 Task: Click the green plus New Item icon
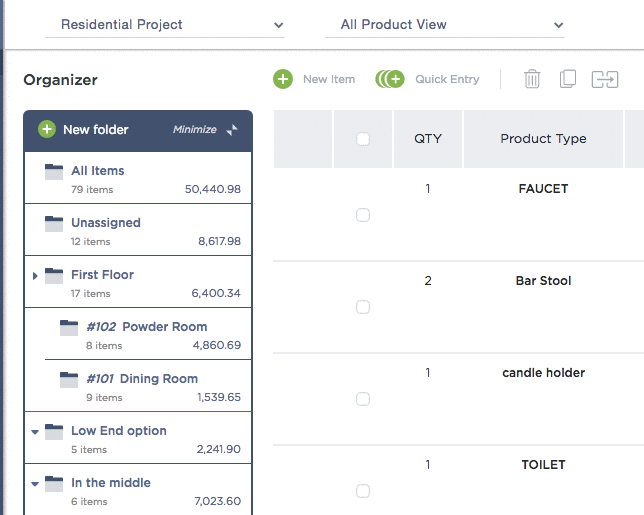(x=283, y=79)
